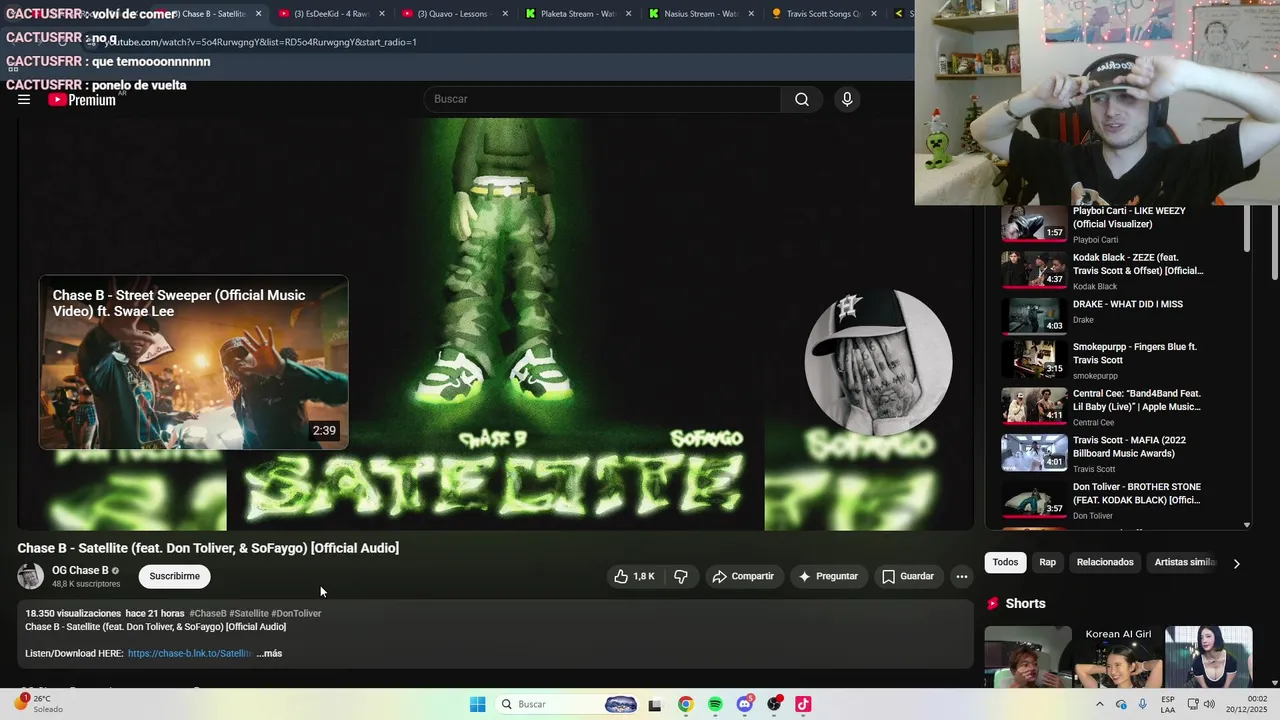
Task: Click the playlist panel scrollbar
Action: click(1247, 230)
